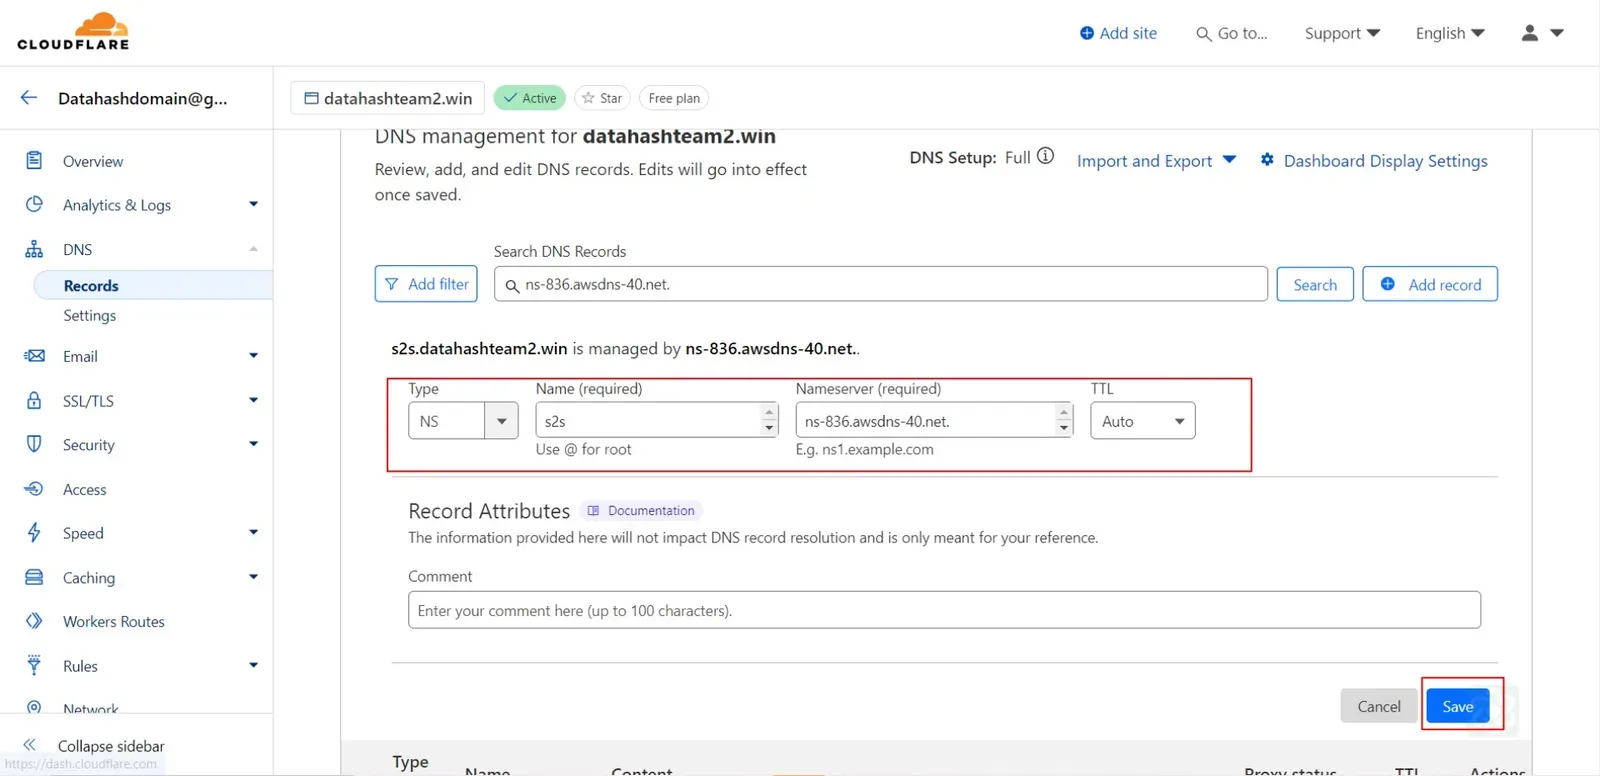Click the Network location pin icon

click(34, 707)
